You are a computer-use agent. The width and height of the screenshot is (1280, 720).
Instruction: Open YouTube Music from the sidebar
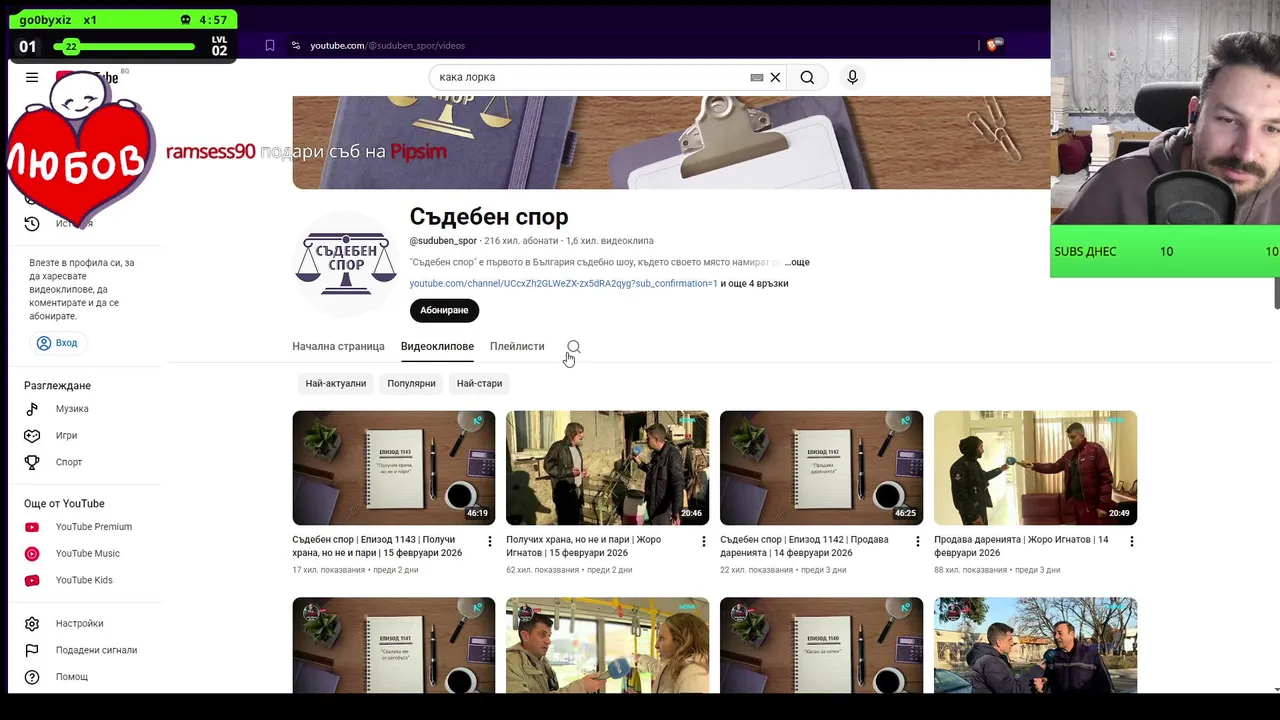coord(88,553)
